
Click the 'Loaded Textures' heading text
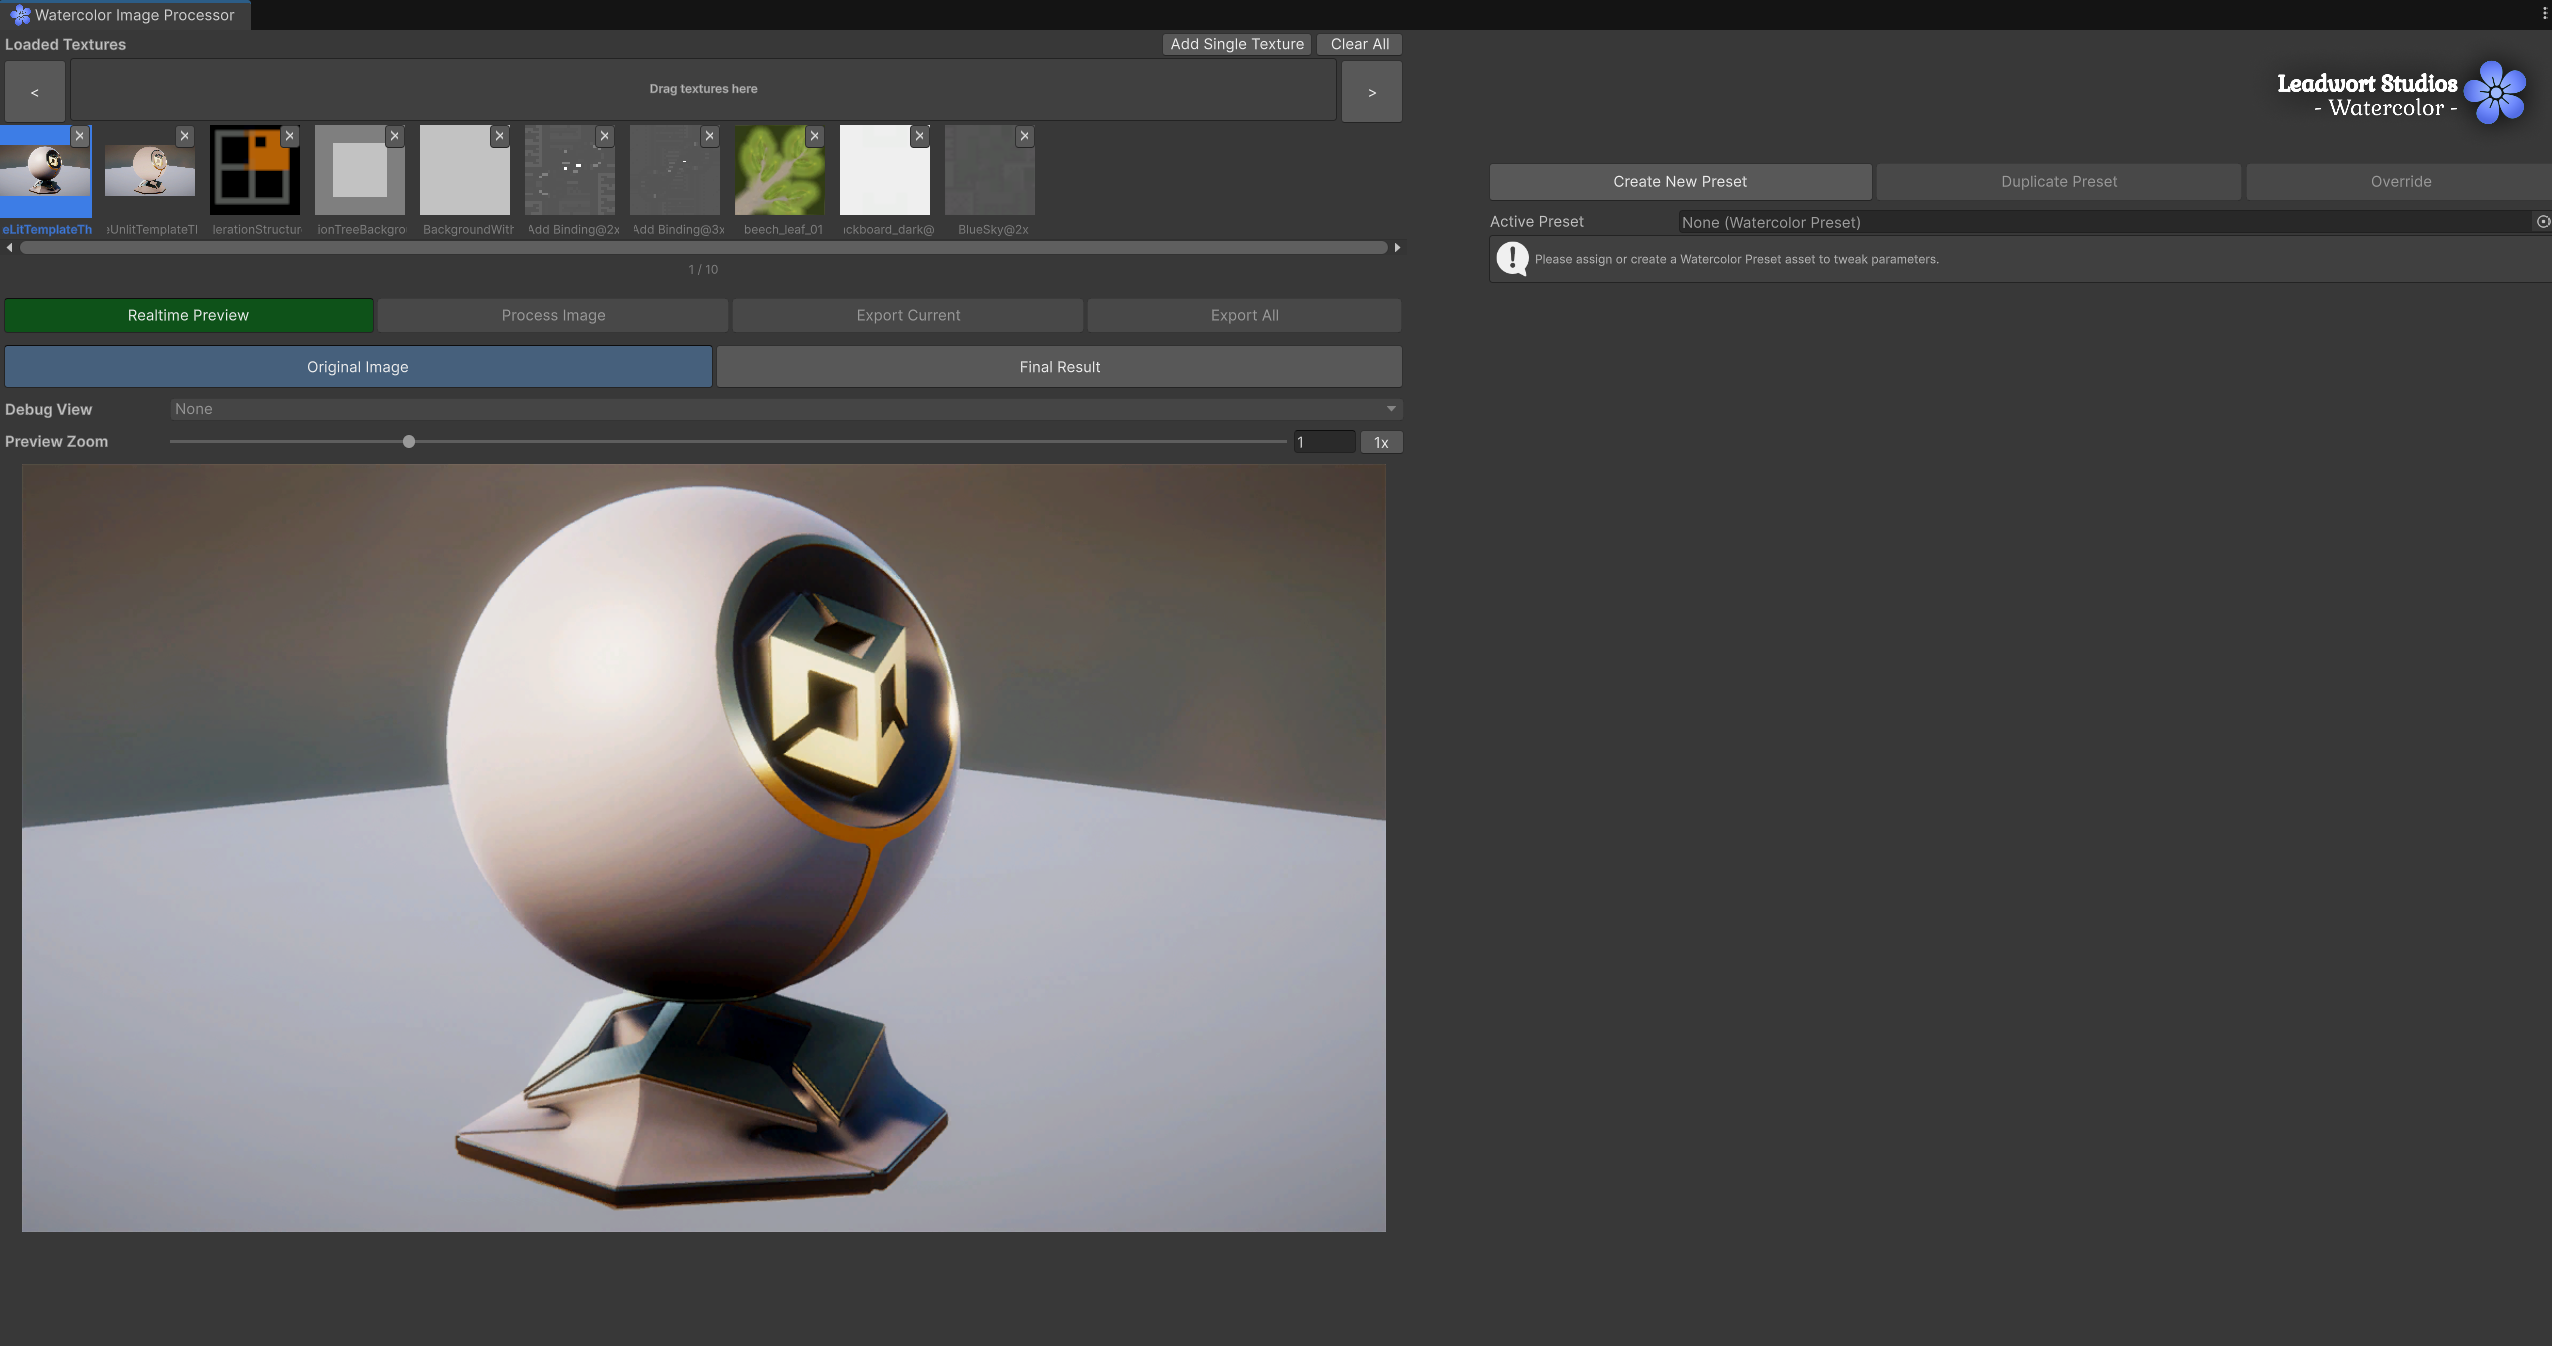click(x=65, y=44)
